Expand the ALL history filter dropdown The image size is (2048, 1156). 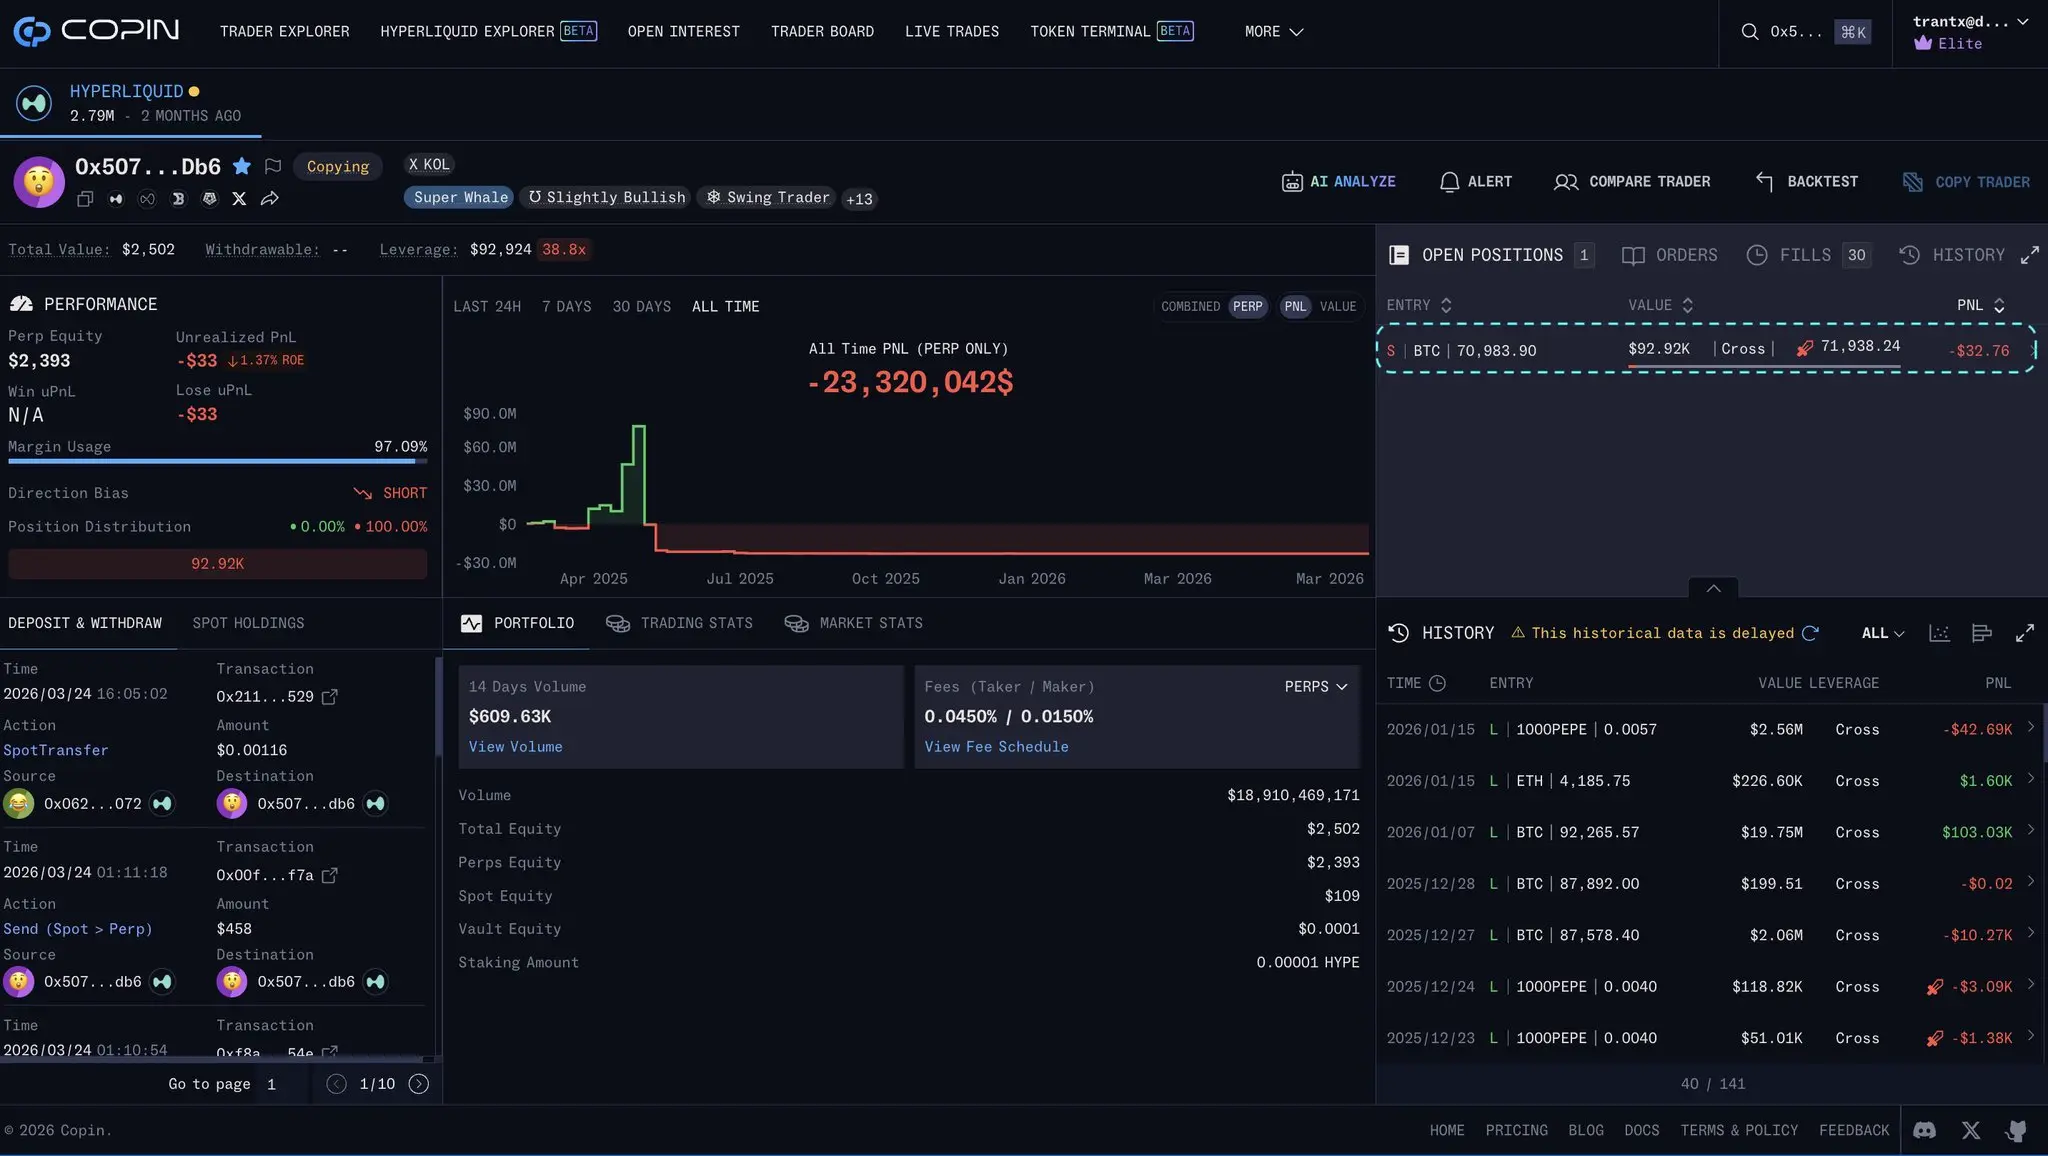click(x=1882, y=633)
